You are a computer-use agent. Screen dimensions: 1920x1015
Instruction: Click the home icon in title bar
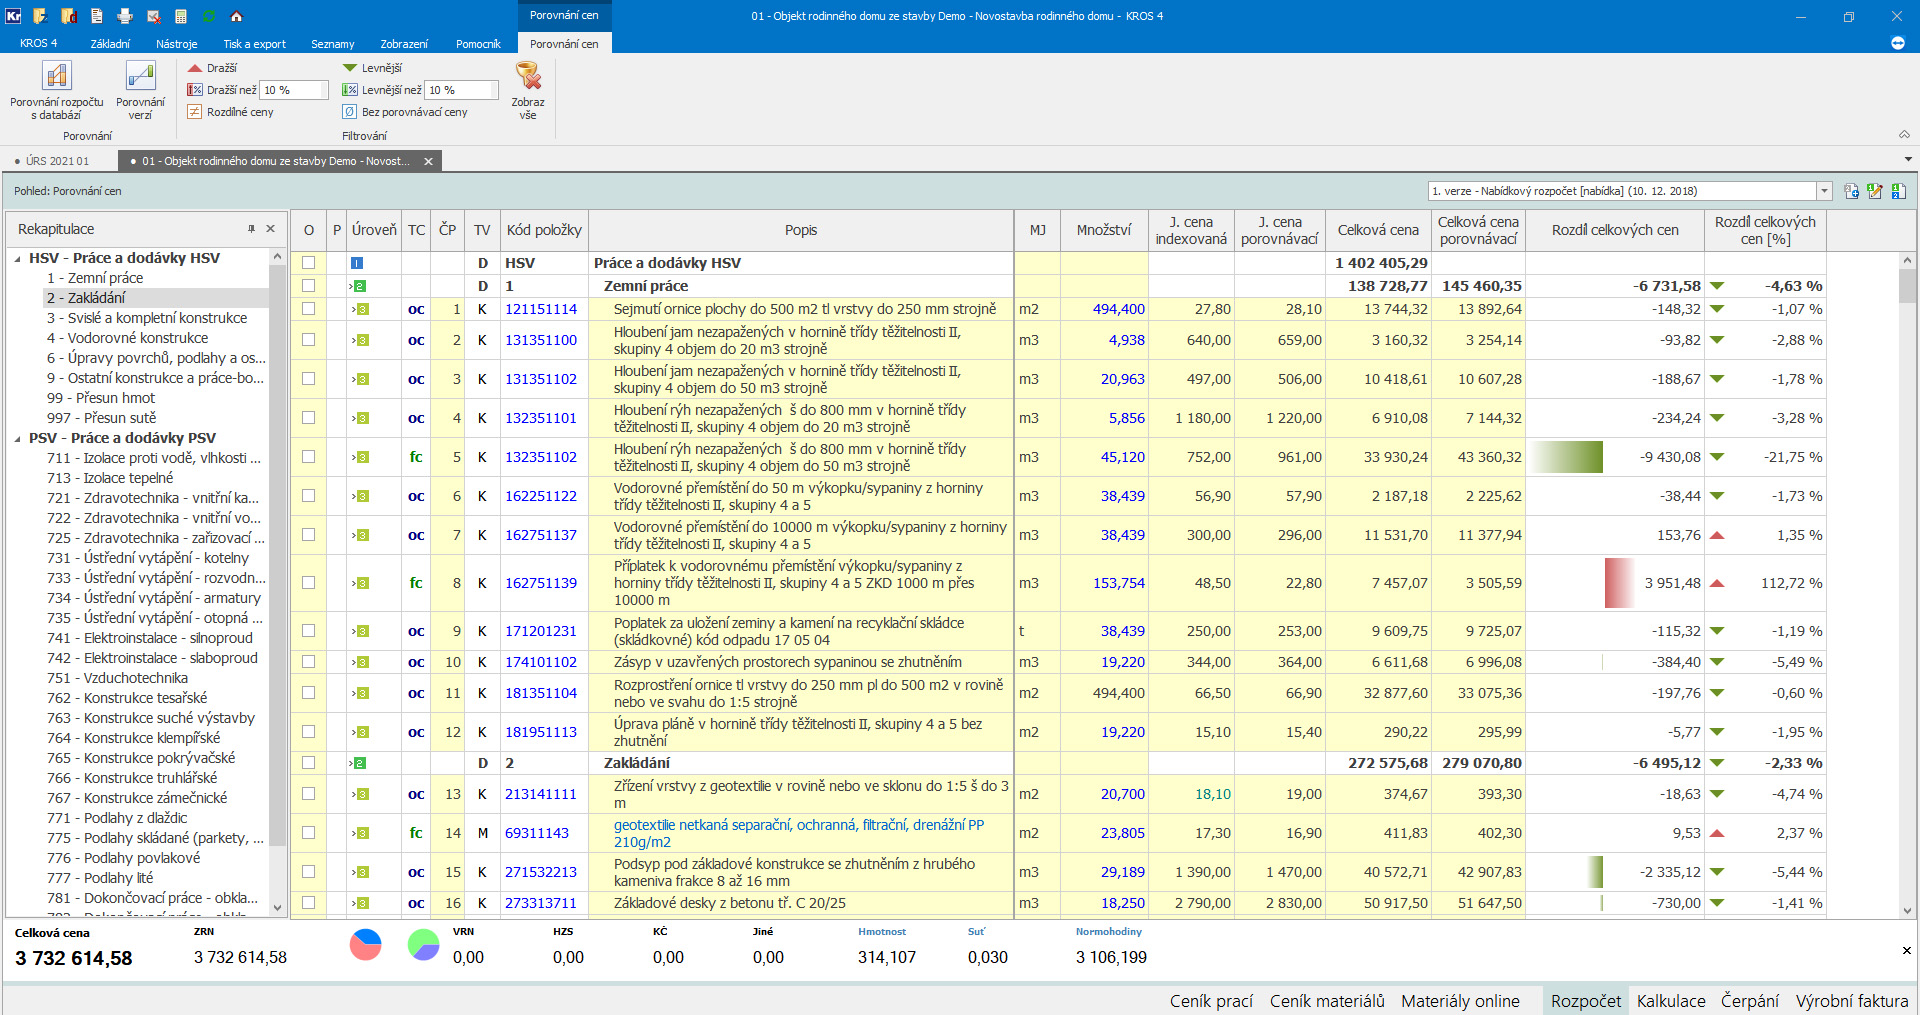tap(237, 16)
